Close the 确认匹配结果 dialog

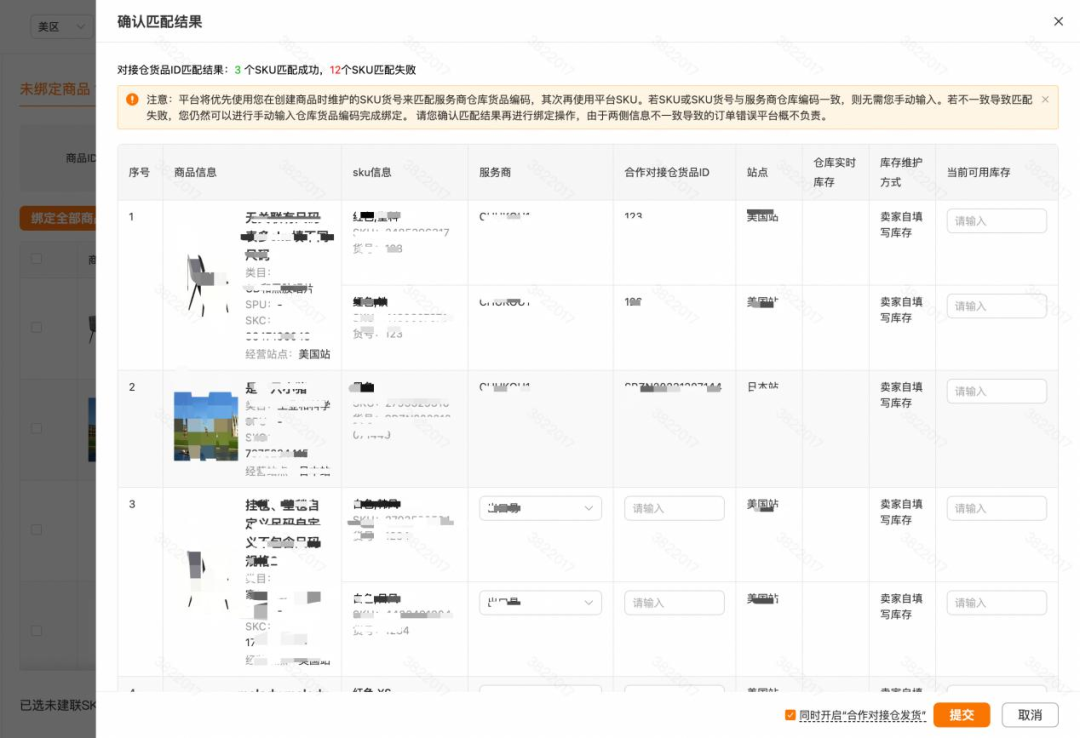click(x=1057, y=21)
